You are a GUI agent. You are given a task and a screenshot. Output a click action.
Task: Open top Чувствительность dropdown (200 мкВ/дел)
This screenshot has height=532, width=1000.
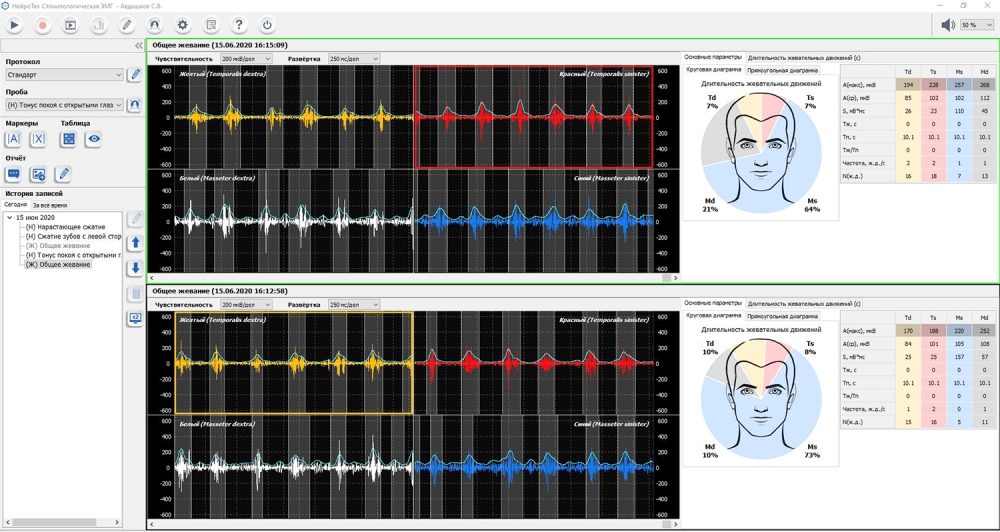[x=245, y=59]
